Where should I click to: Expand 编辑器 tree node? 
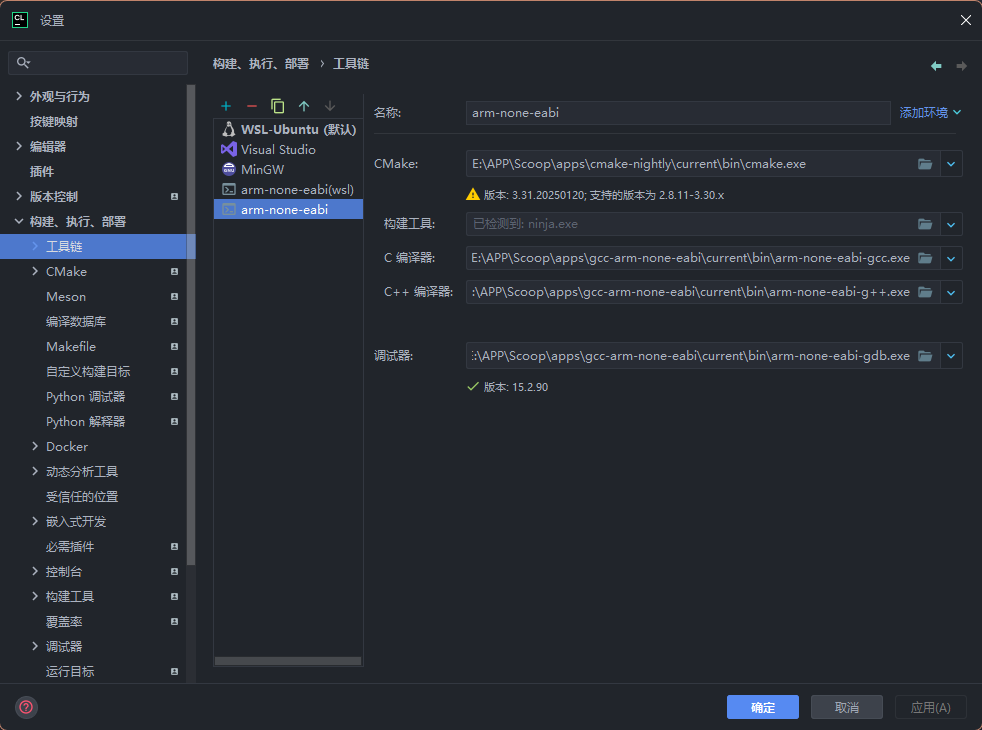(19, 147)
